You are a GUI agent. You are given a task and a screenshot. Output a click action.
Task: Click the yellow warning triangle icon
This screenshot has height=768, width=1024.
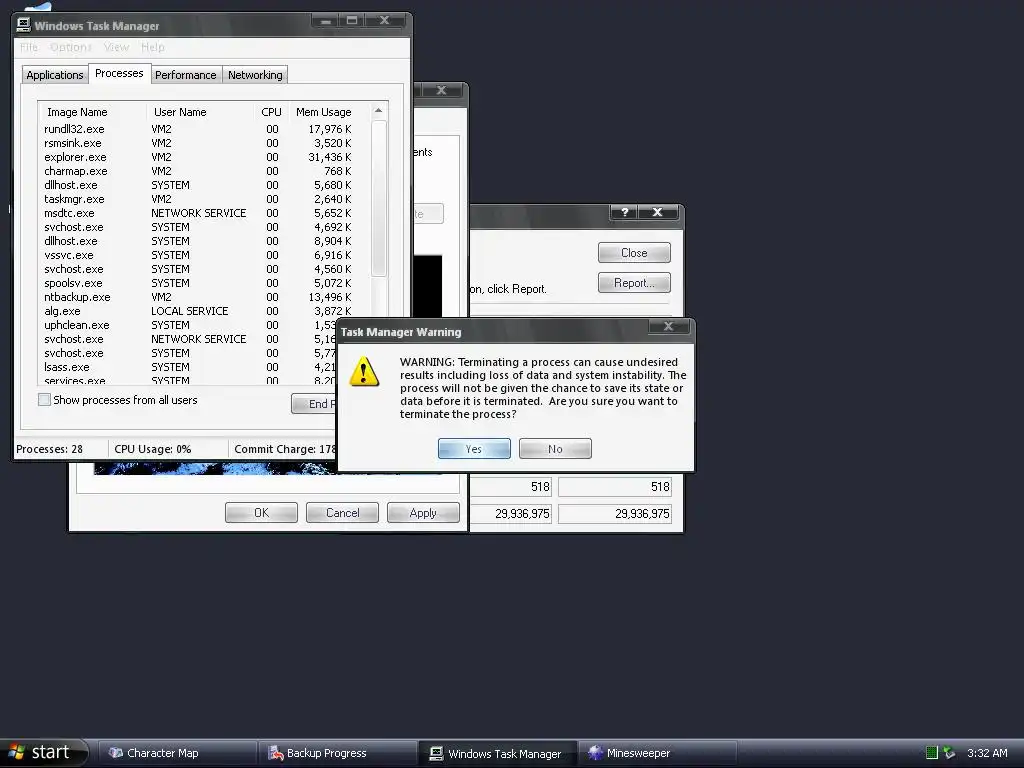[x=364, y=372]
